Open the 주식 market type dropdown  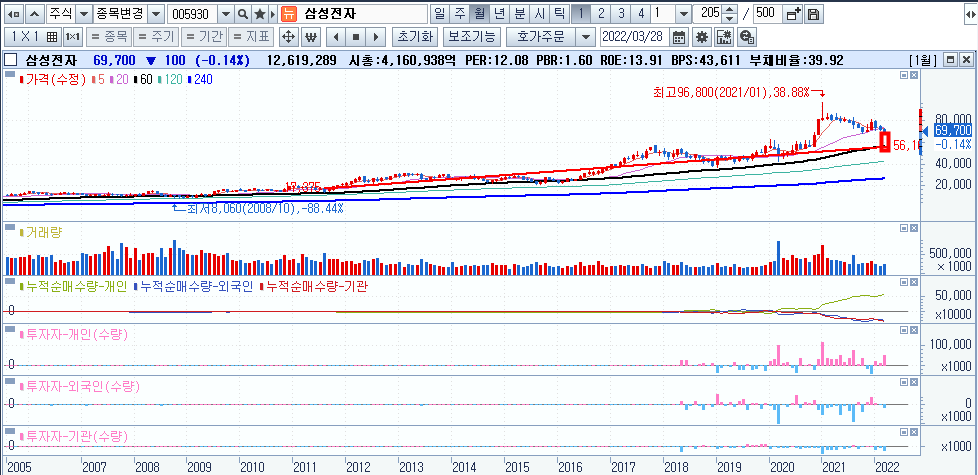pyautogui.click(x=84, y=14)
